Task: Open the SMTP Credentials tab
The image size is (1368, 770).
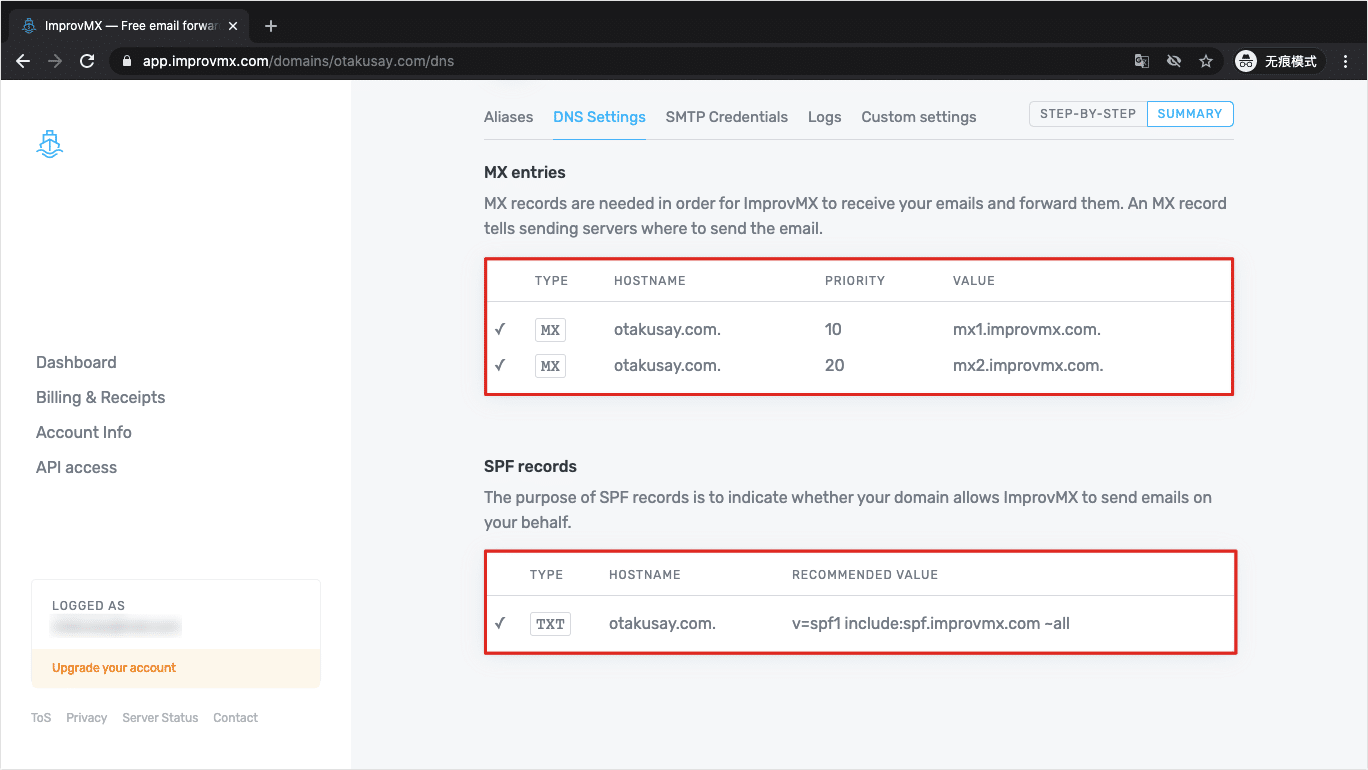Action: 727,117
